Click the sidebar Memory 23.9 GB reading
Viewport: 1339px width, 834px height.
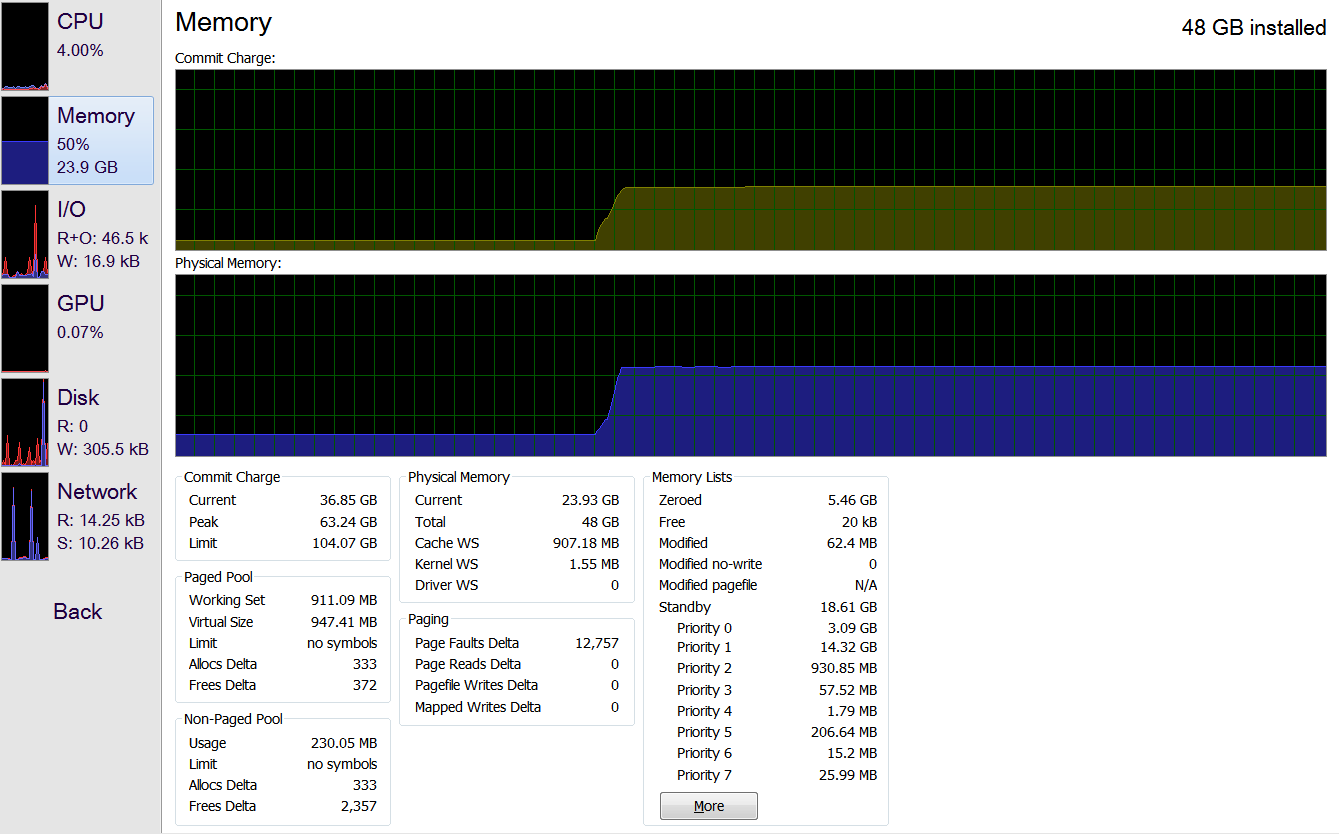87,167
